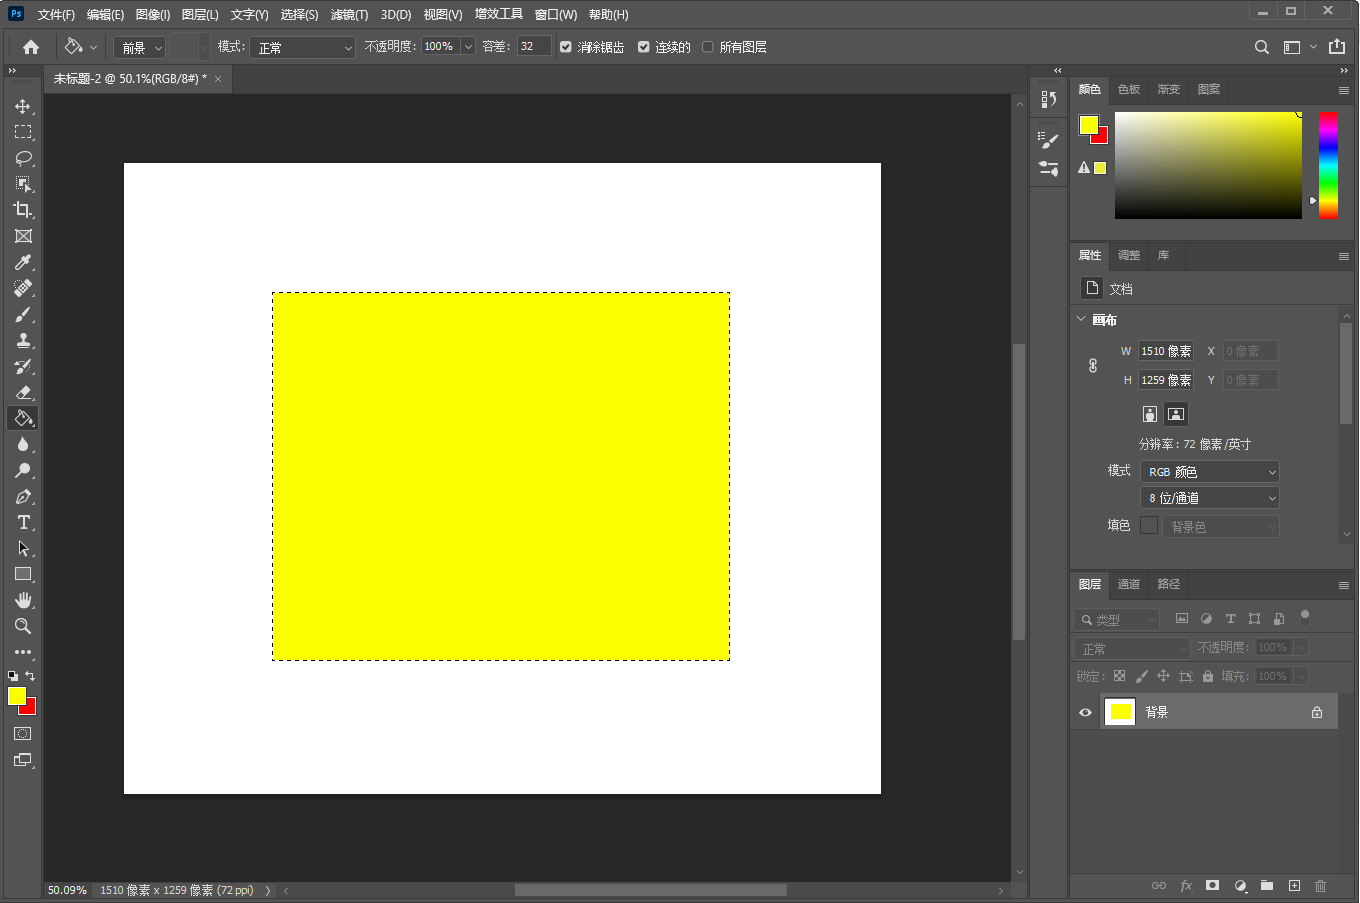Swap foreground and background colors
1360x903 pixels.
coord(30,676)
